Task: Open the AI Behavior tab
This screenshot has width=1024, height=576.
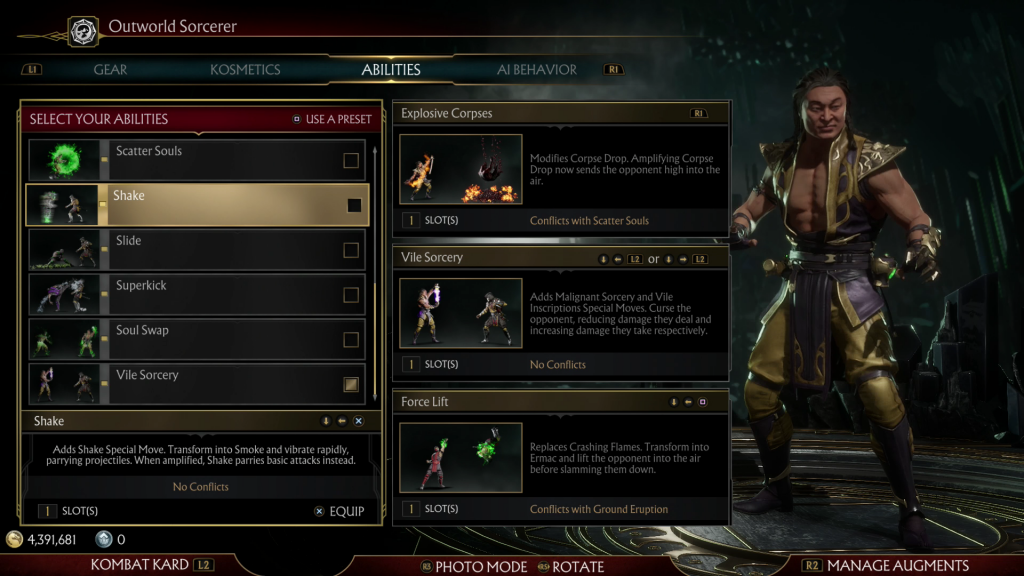Action: (x=537, y=69)
